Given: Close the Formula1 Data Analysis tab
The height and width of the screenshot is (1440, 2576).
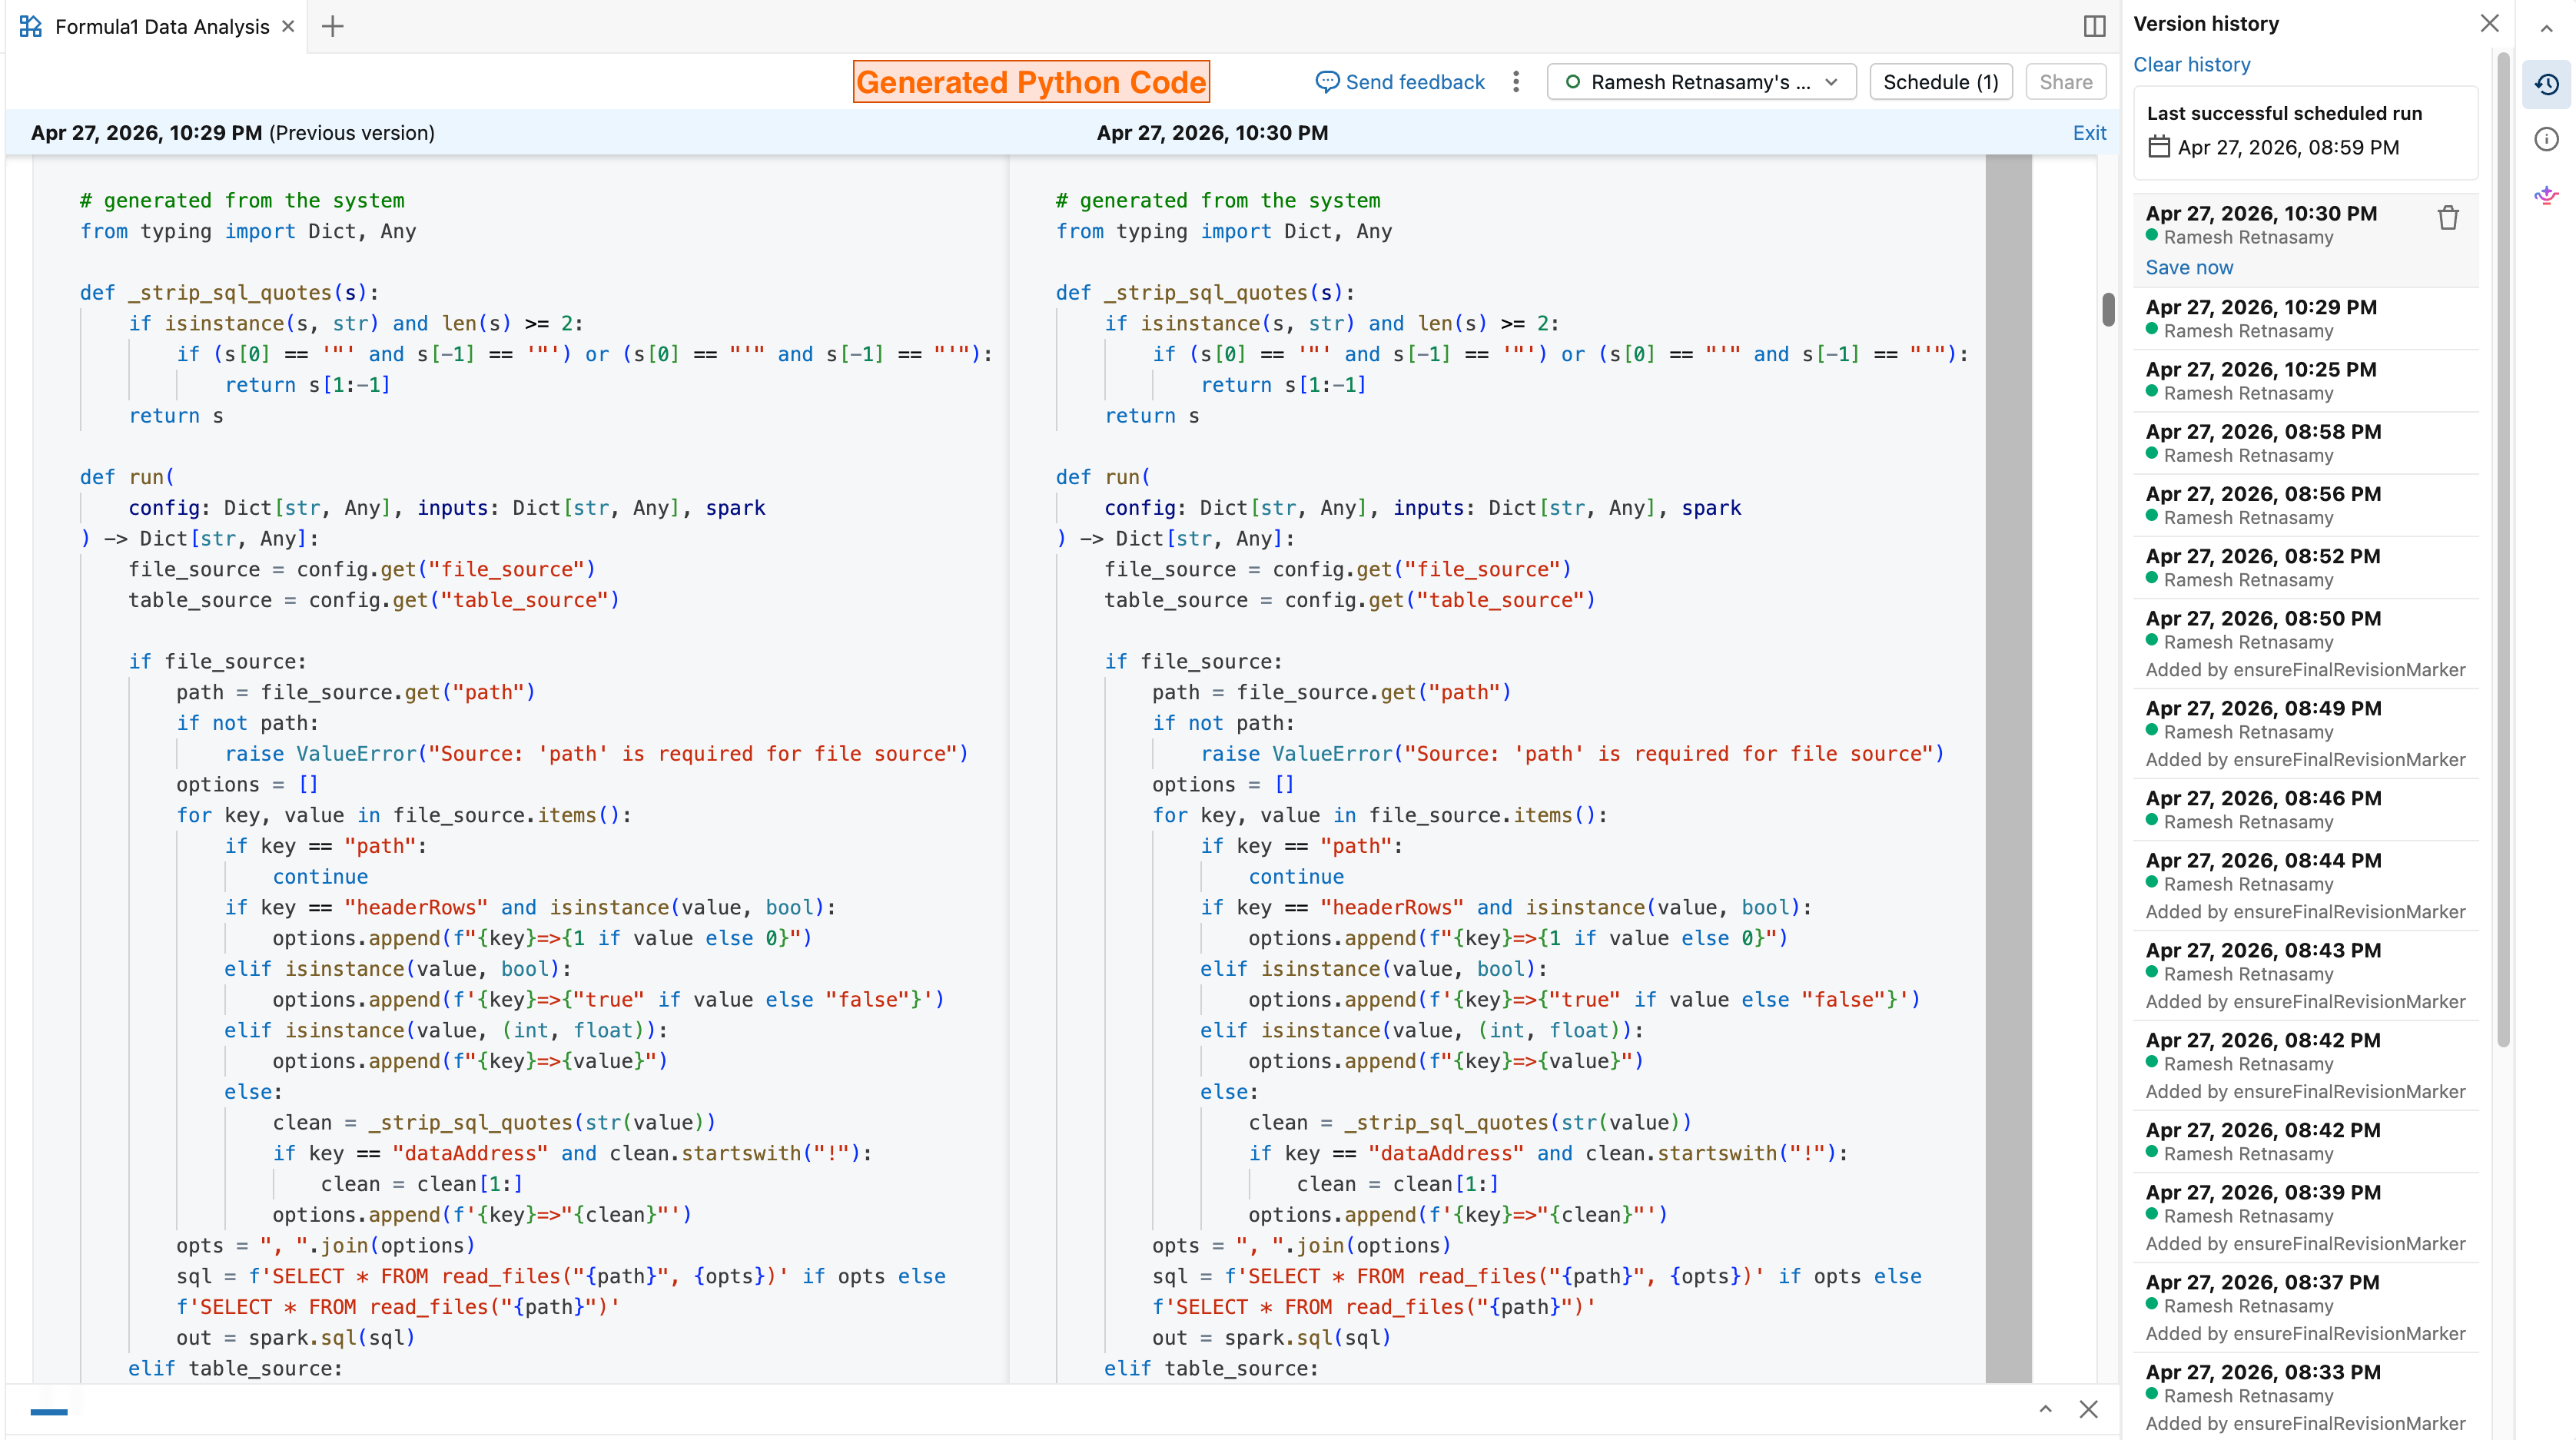Looking at the screenshot, I should [288, 27].
